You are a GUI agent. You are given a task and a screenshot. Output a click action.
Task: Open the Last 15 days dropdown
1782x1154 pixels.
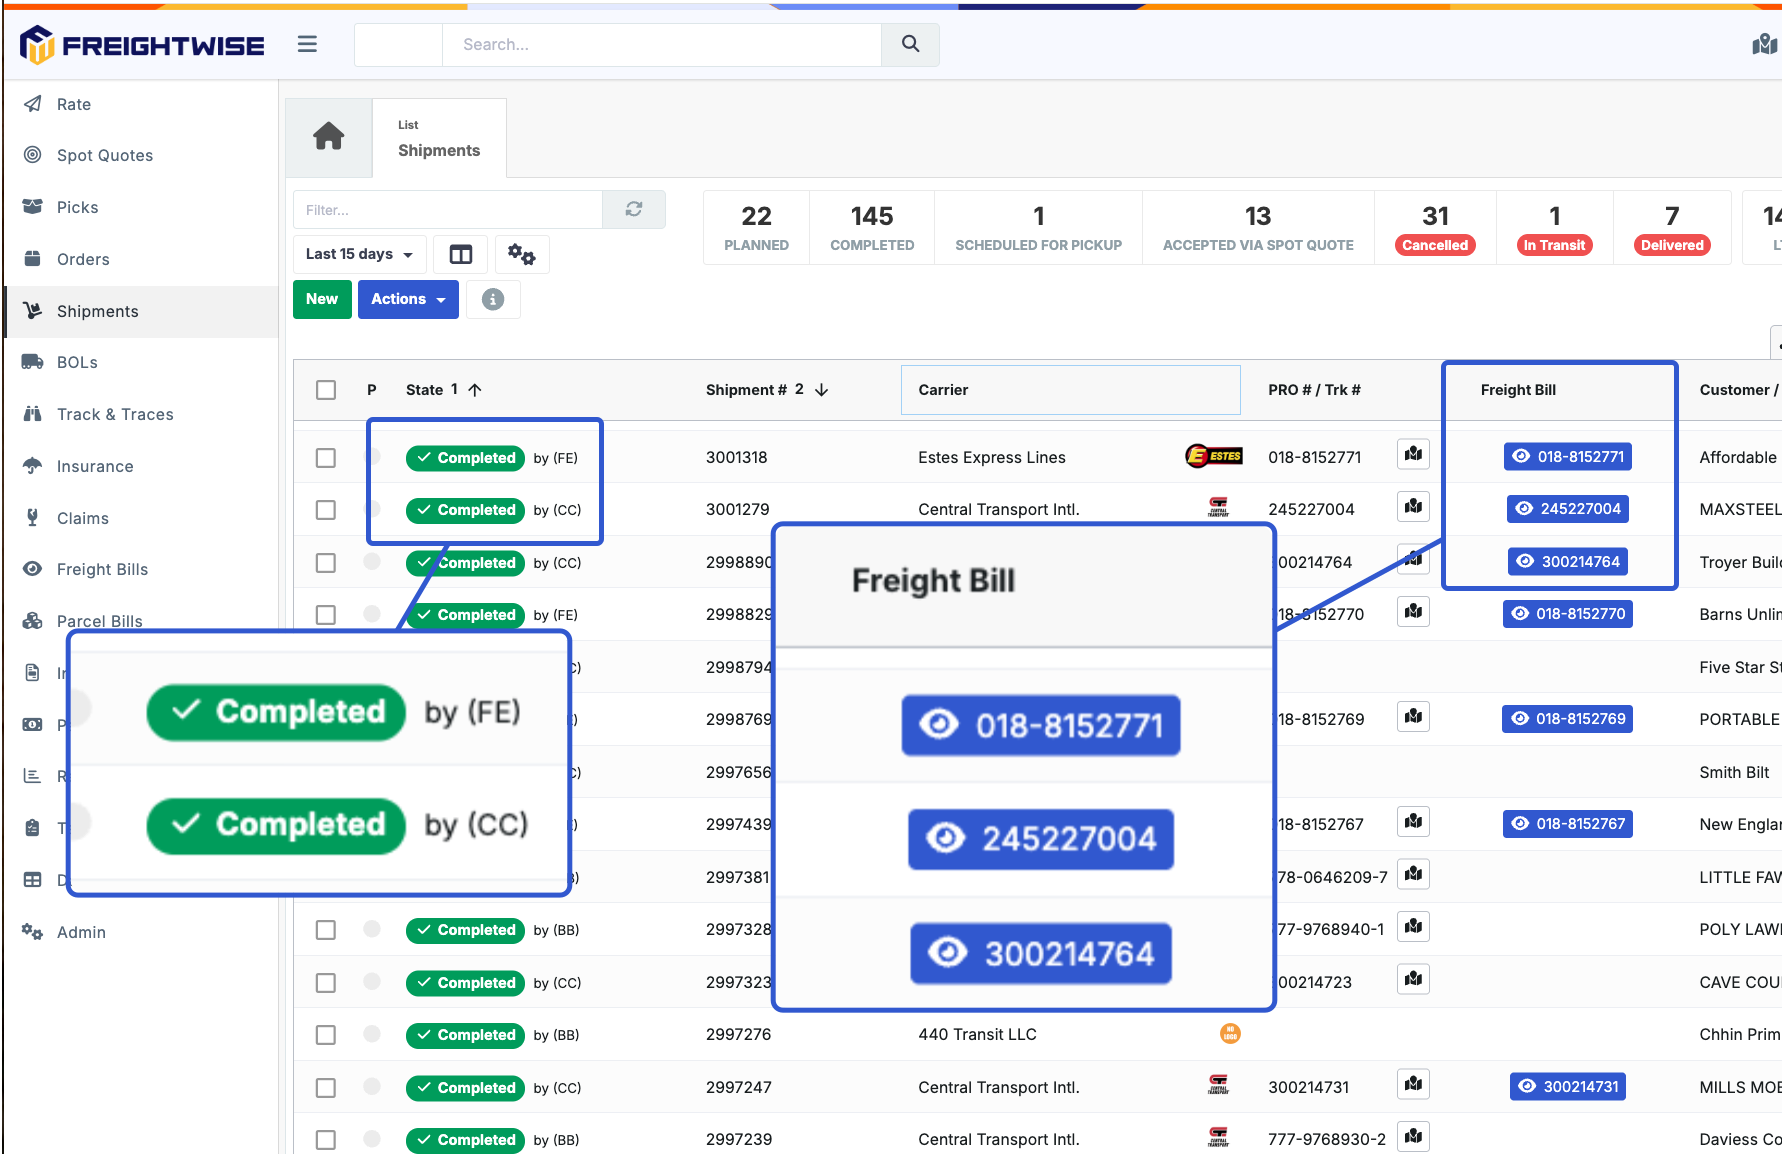[x=359, y=254]
